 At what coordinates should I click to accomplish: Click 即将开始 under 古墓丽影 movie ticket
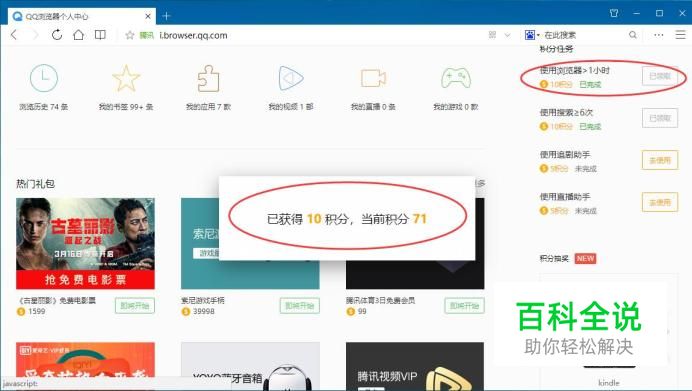[135, 305]
